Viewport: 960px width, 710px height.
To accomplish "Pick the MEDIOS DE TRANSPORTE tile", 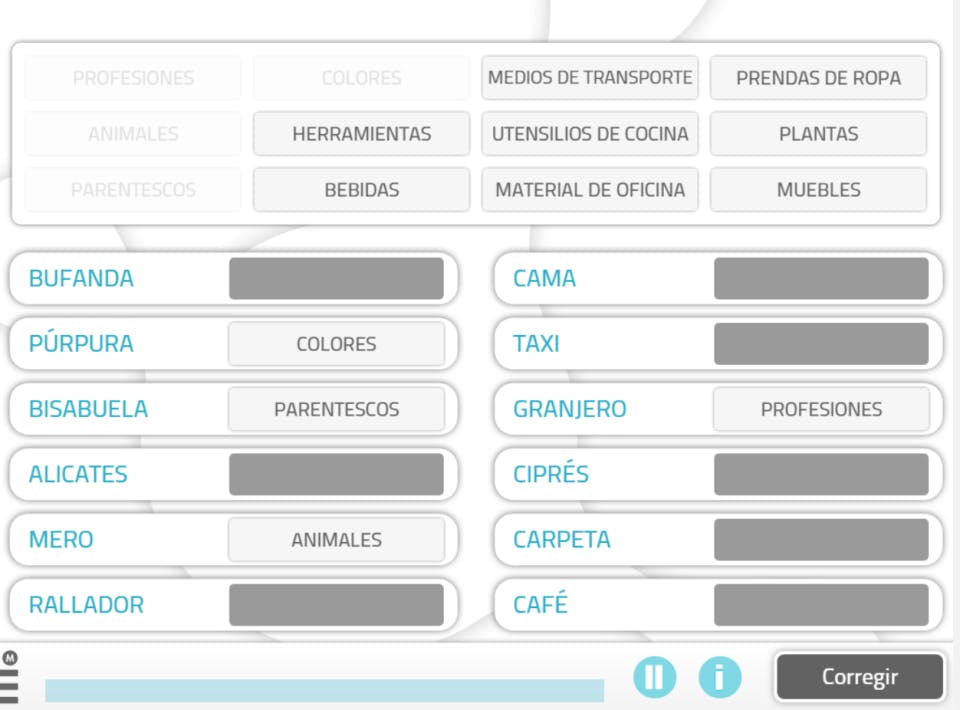I will point(590,78).
